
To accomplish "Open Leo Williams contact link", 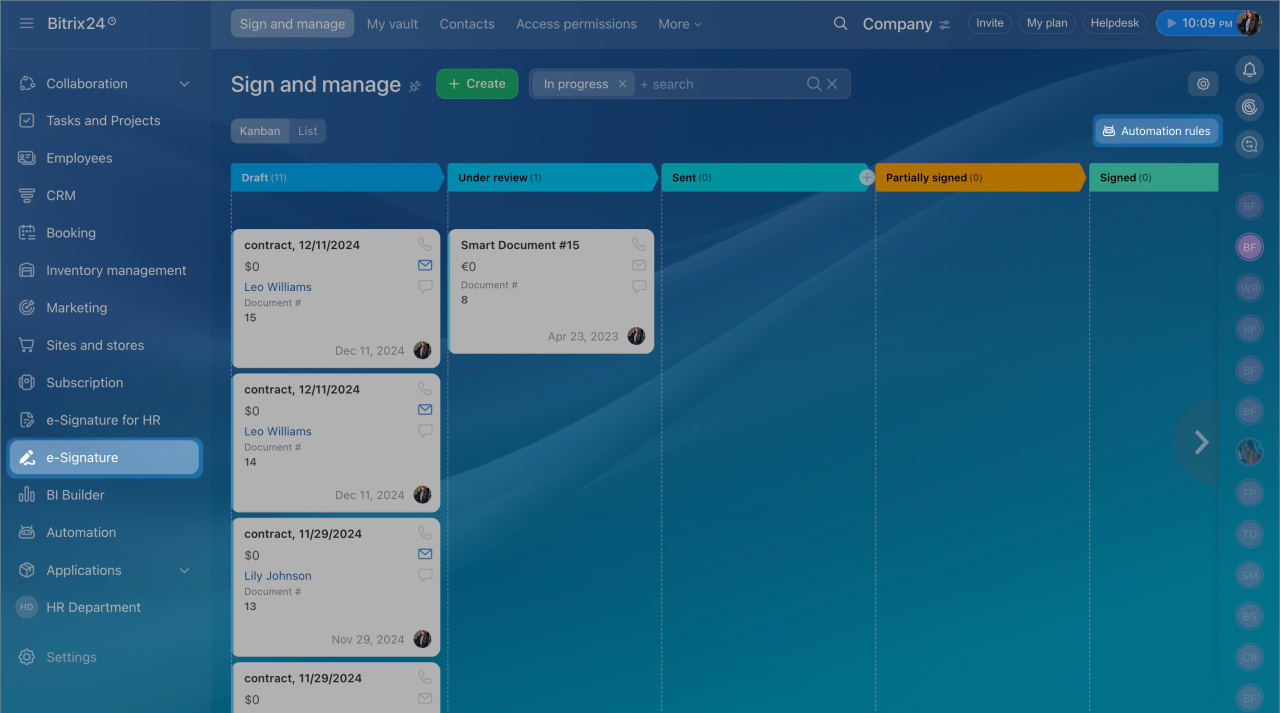I will coord(278,287).
